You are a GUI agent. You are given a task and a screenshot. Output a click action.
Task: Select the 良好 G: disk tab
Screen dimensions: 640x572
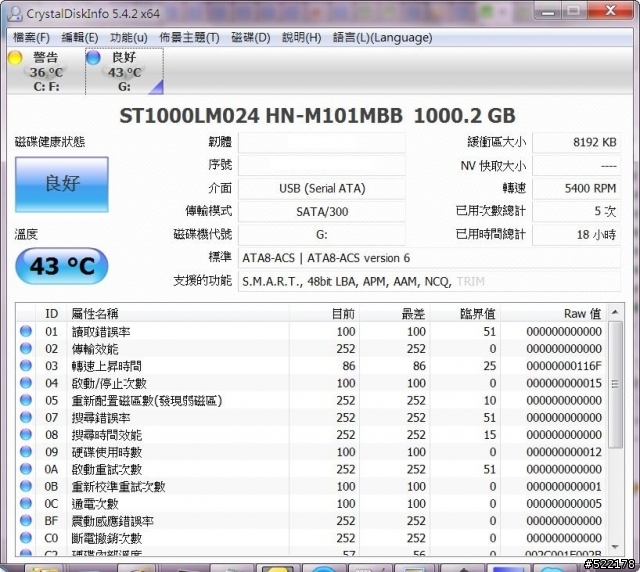[124, 71]
